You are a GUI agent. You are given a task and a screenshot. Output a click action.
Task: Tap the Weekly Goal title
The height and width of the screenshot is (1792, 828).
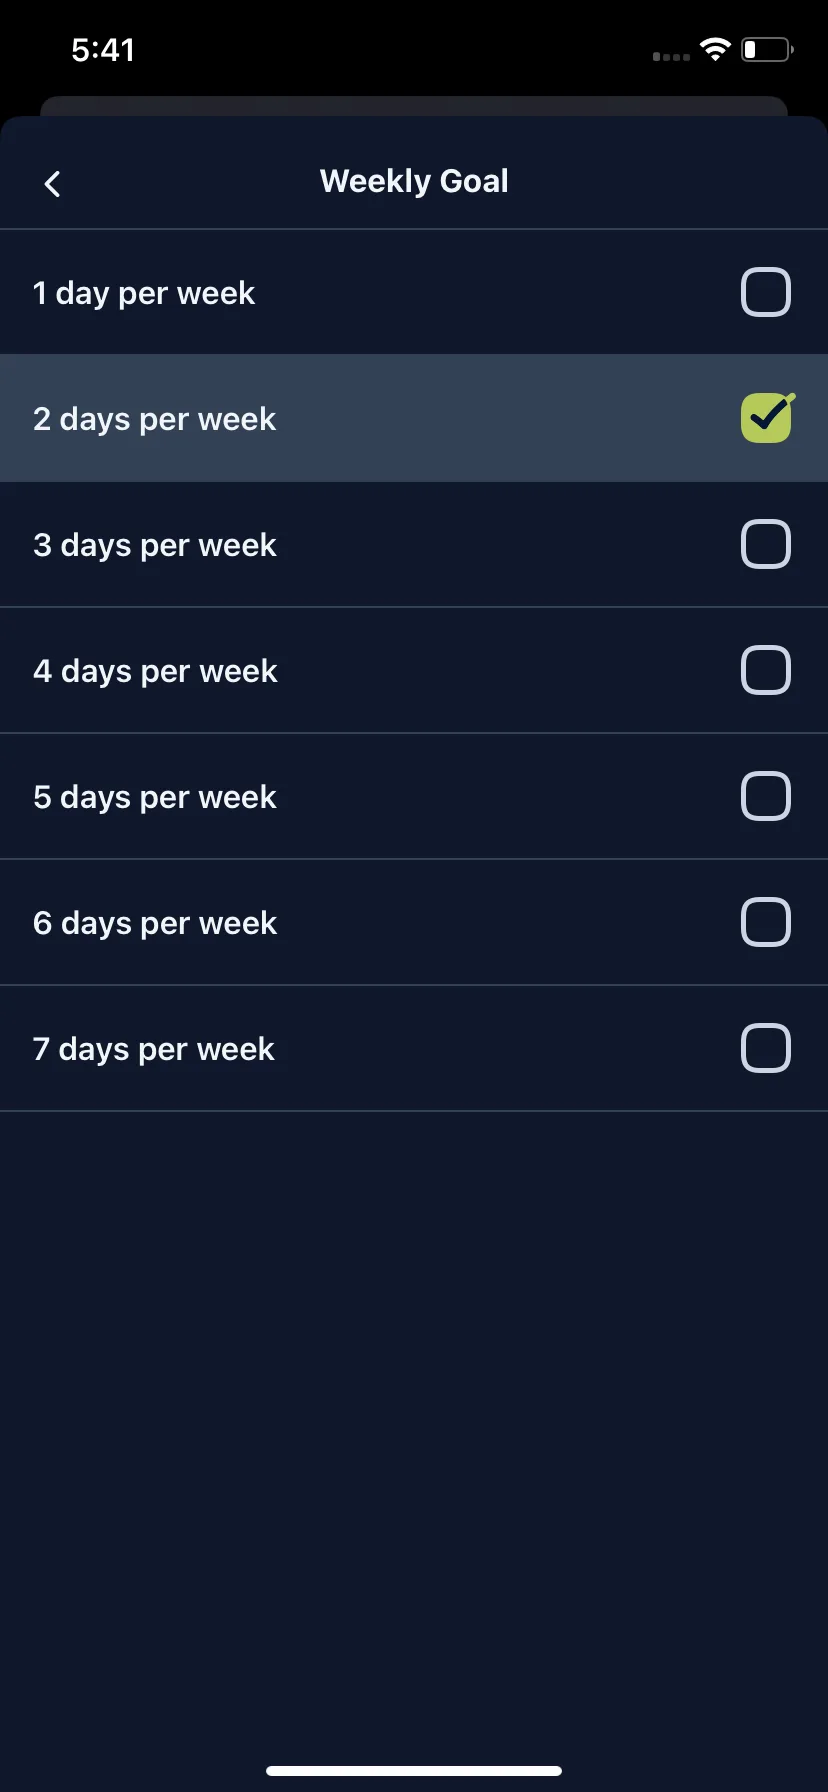point(414,182)
